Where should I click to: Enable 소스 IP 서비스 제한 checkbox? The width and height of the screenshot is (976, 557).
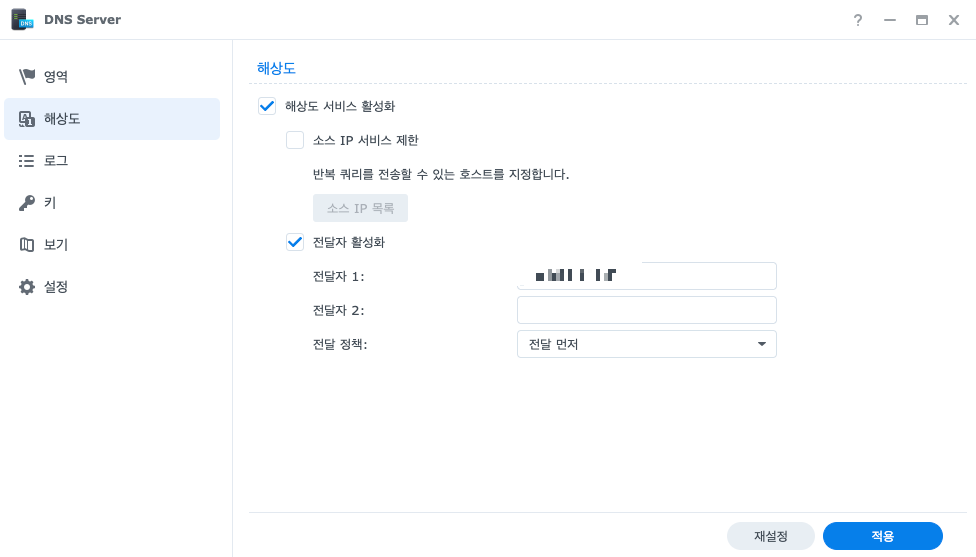(295, 140)
